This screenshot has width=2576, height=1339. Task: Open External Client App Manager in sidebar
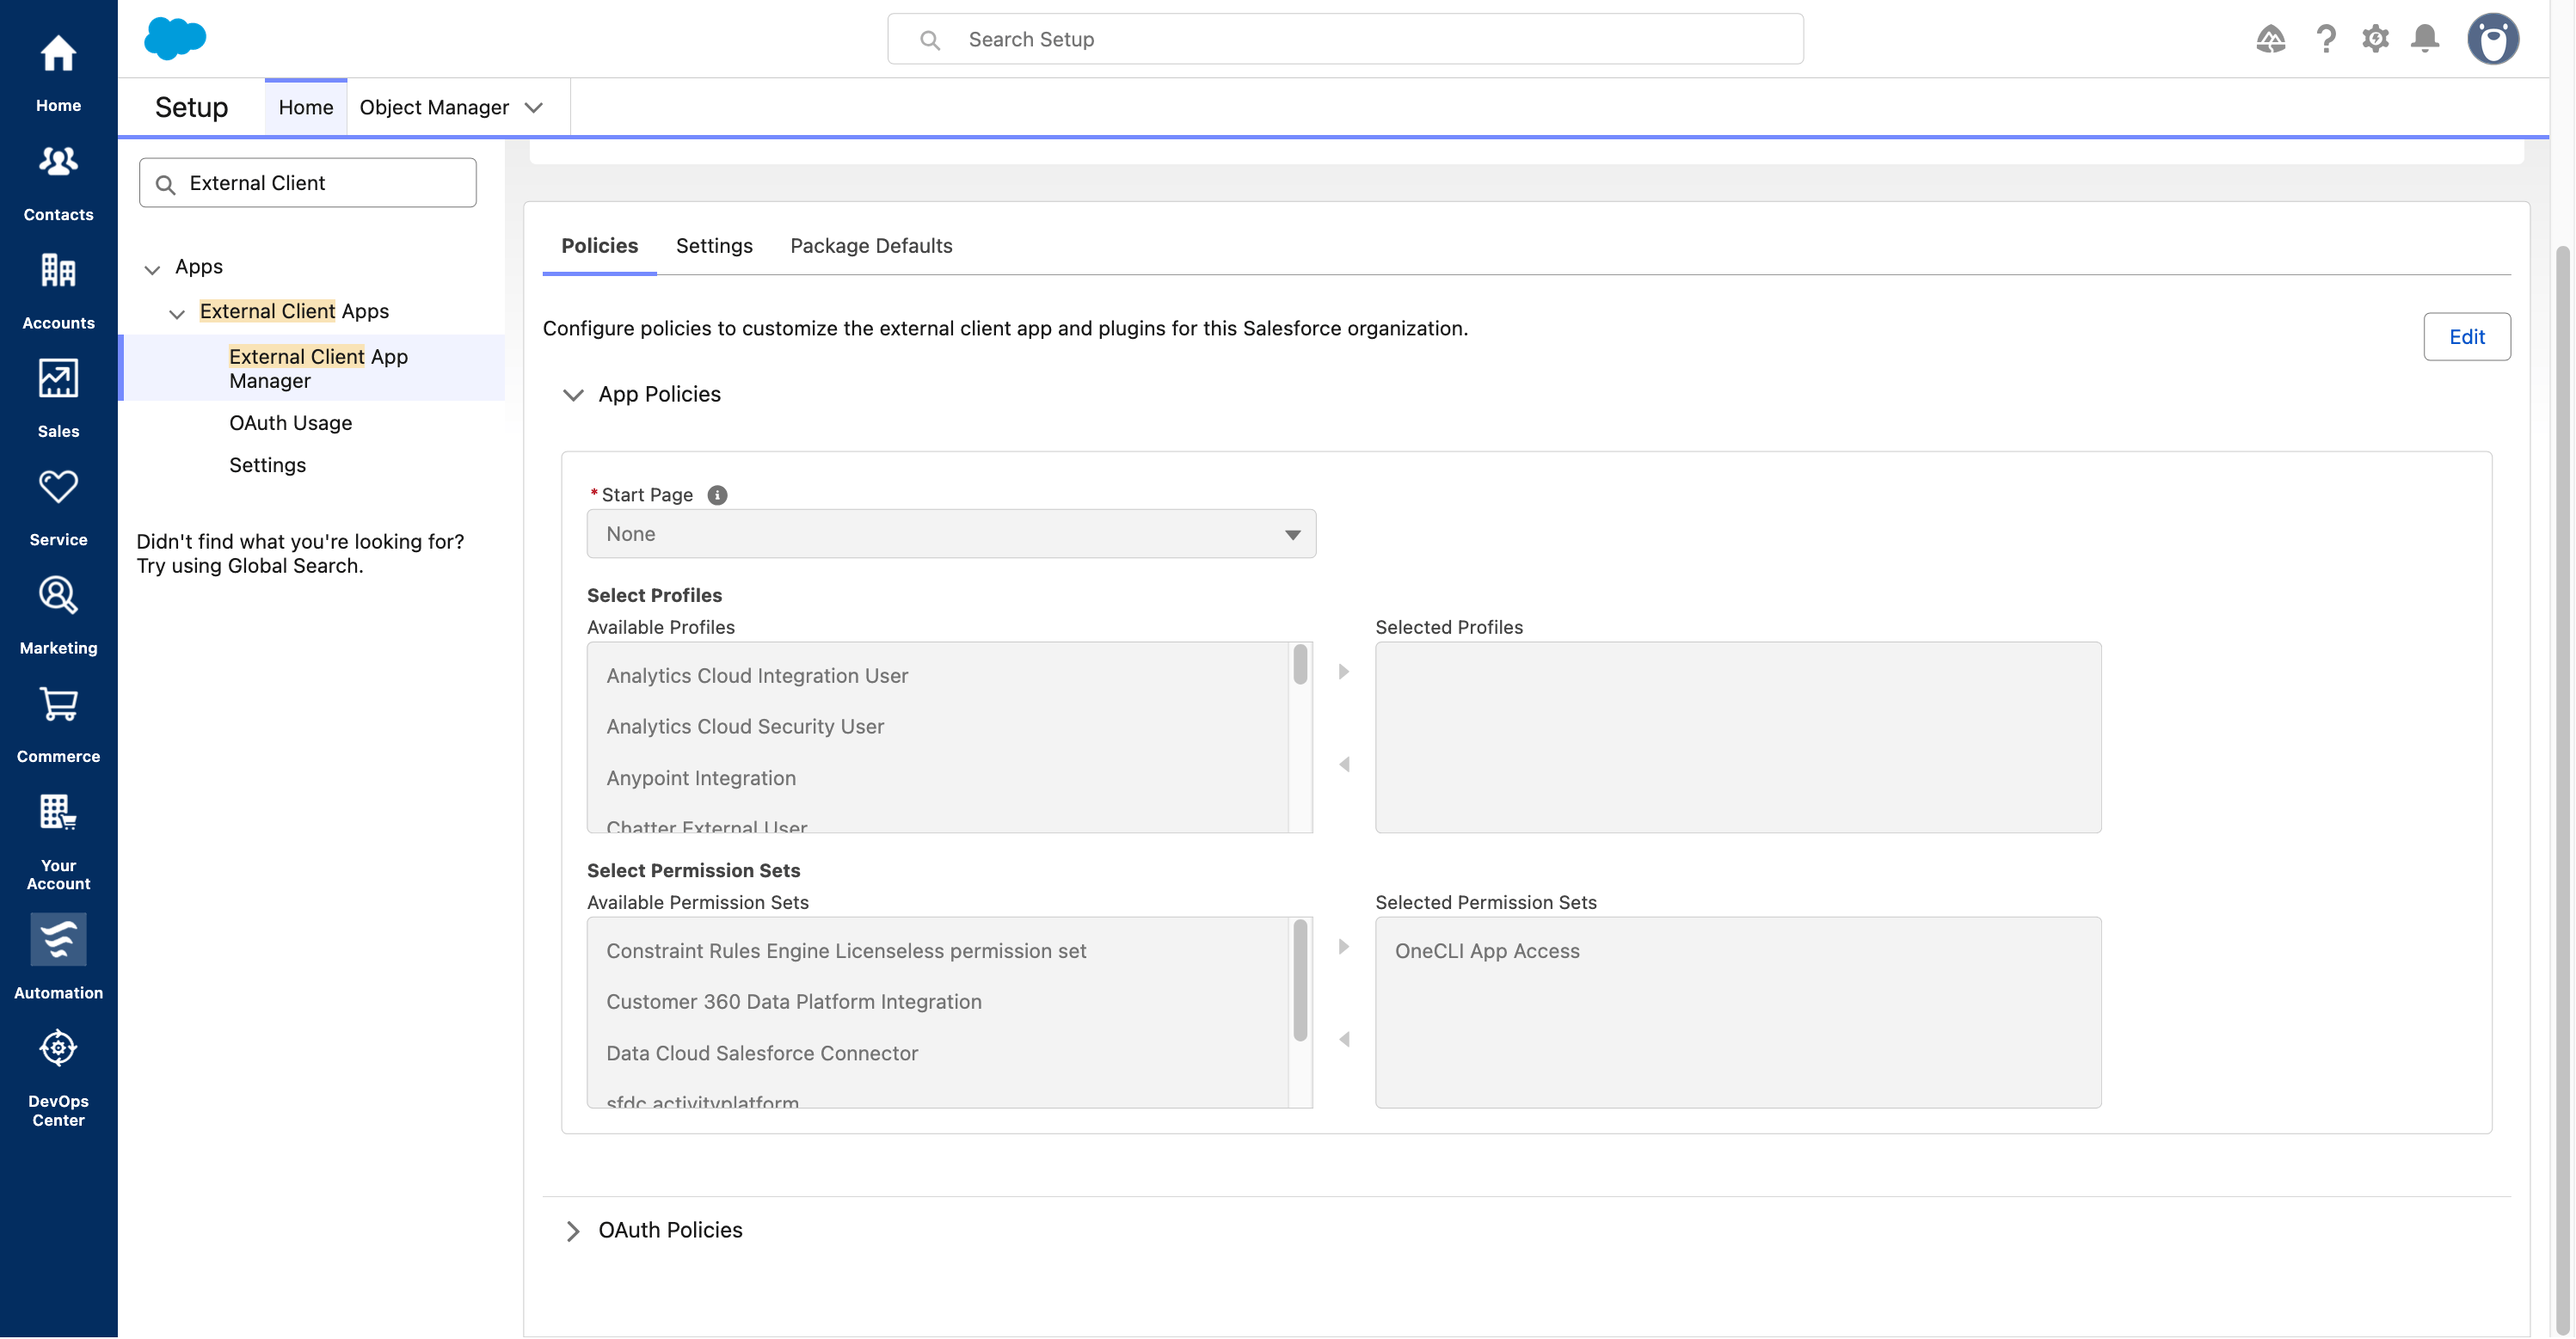point(318,369)
